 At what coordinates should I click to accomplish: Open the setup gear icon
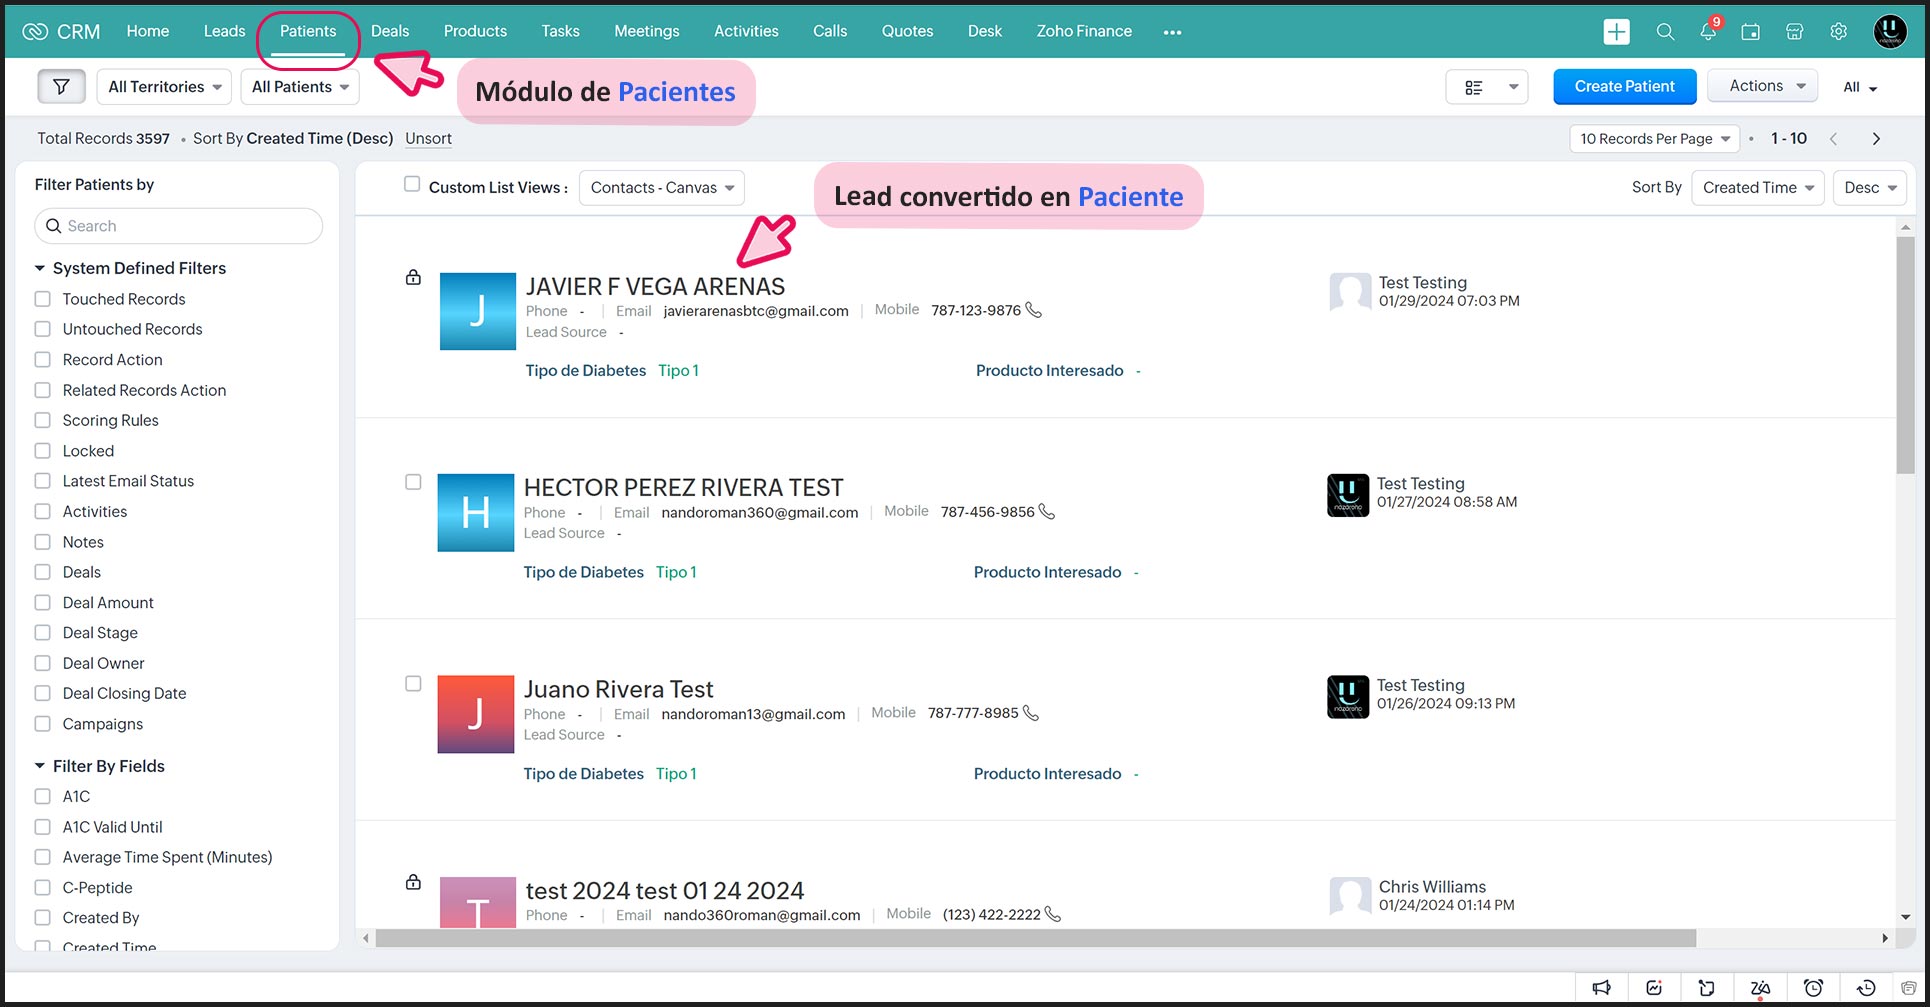coord(1838,32)
